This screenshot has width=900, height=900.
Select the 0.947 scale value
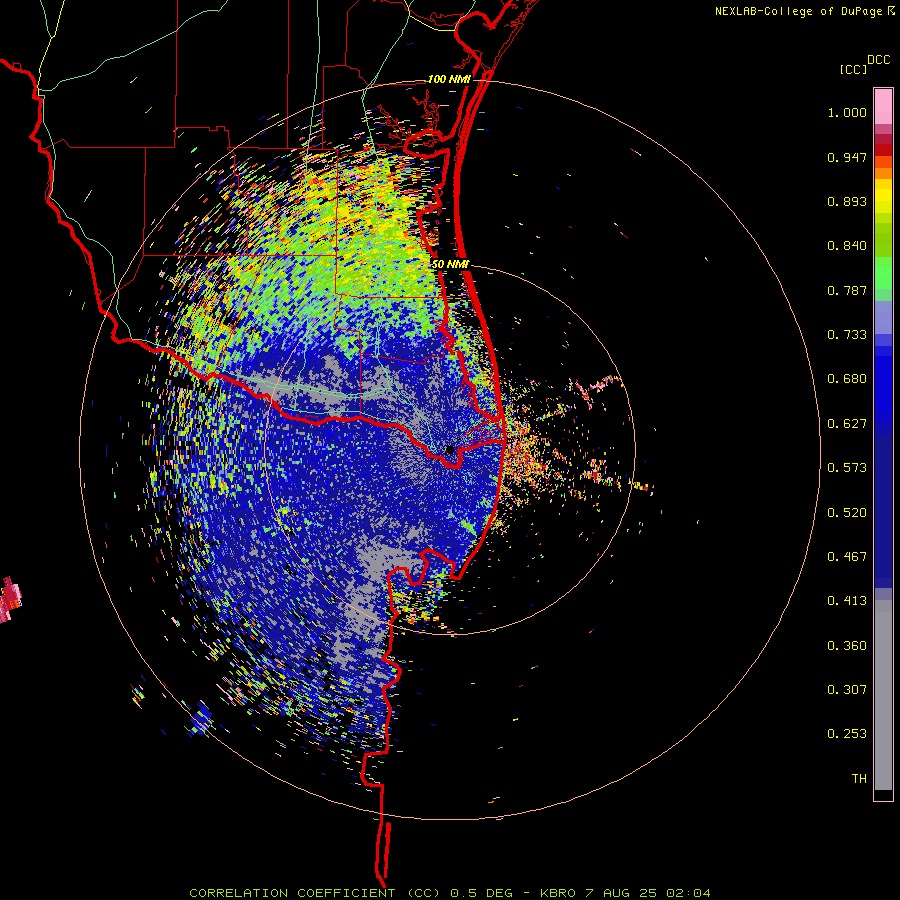coord(847,157)
